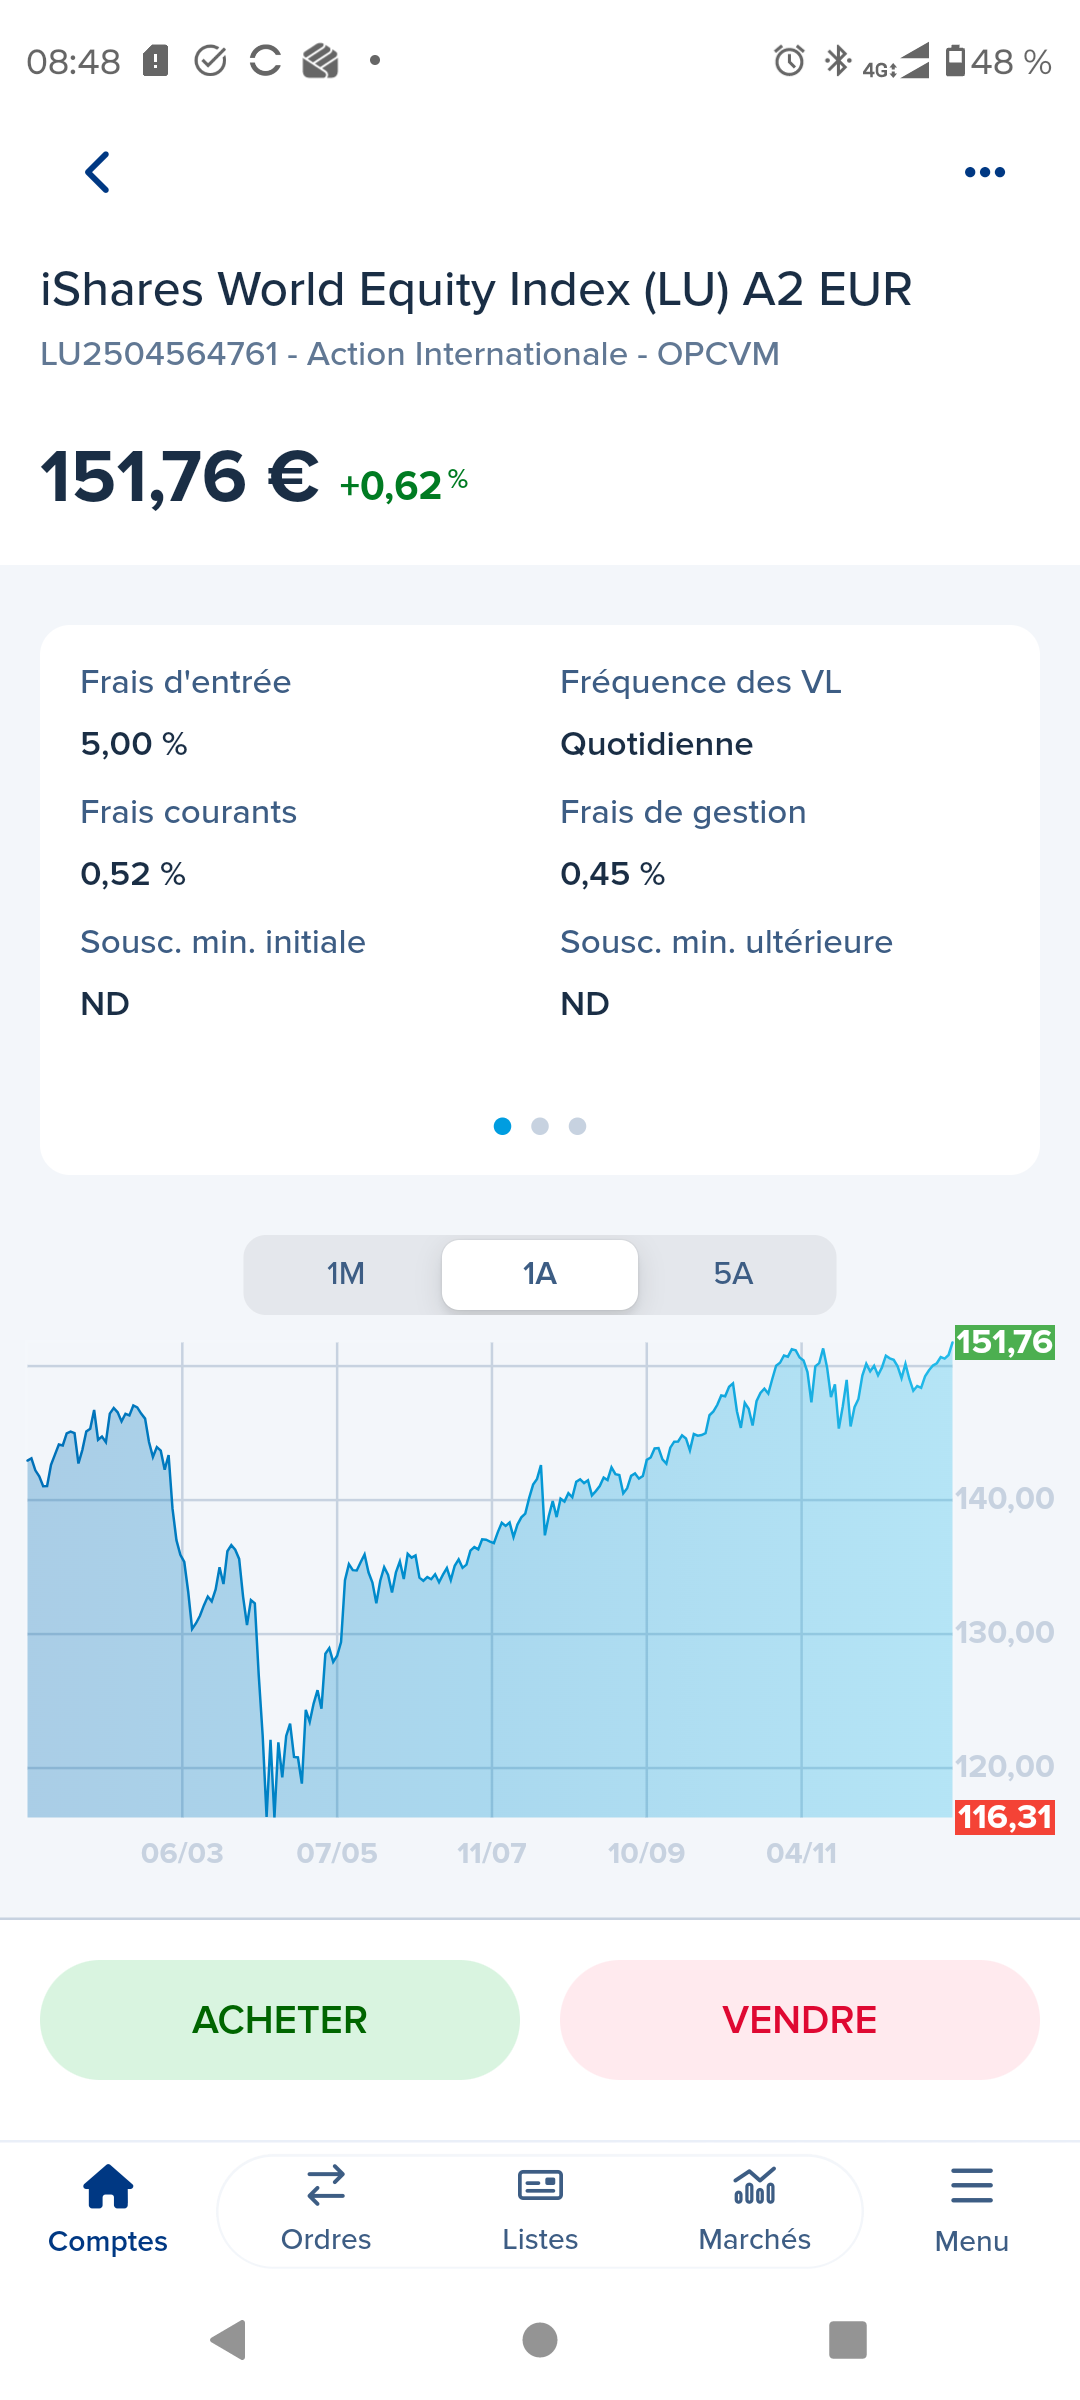Go to first info card page dot
This screenshot has height=2400, width=1080.
pos(503,1126)
